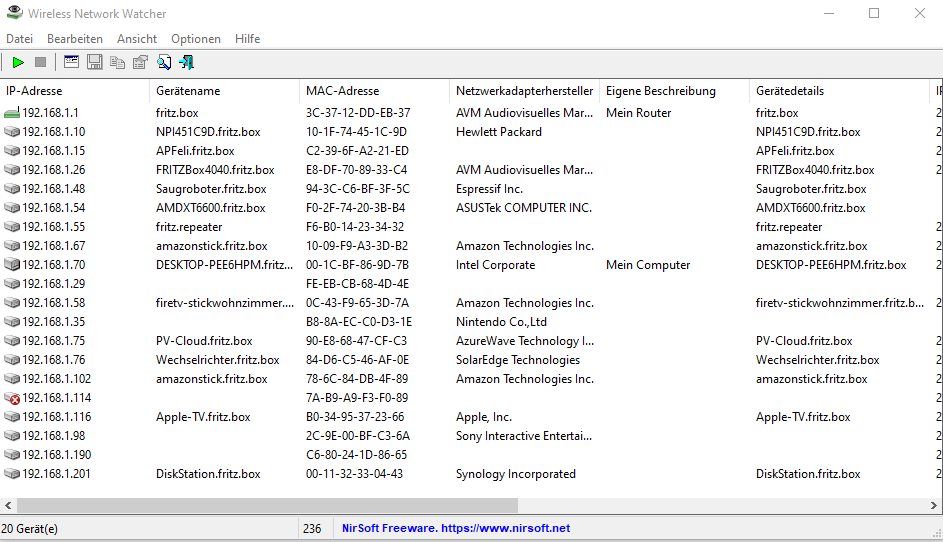This screenshot has height=542, width=943.
Task: Select the firetv-stickwohnzimmer device name
Action: click(x=225, y=303)
